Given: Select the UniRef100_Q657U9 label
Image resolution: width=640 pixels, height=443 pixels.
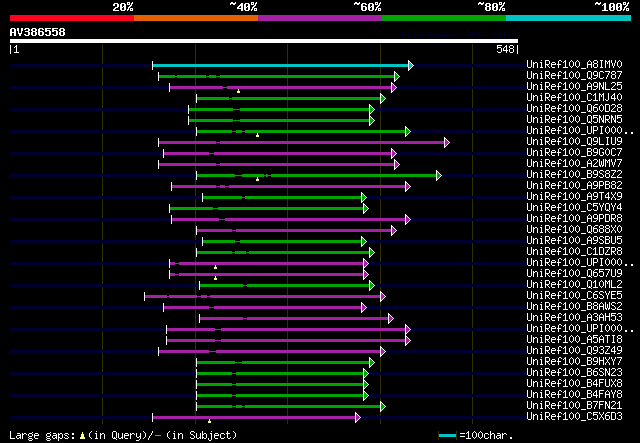Looking at the screenshot, I should point(574,274).
